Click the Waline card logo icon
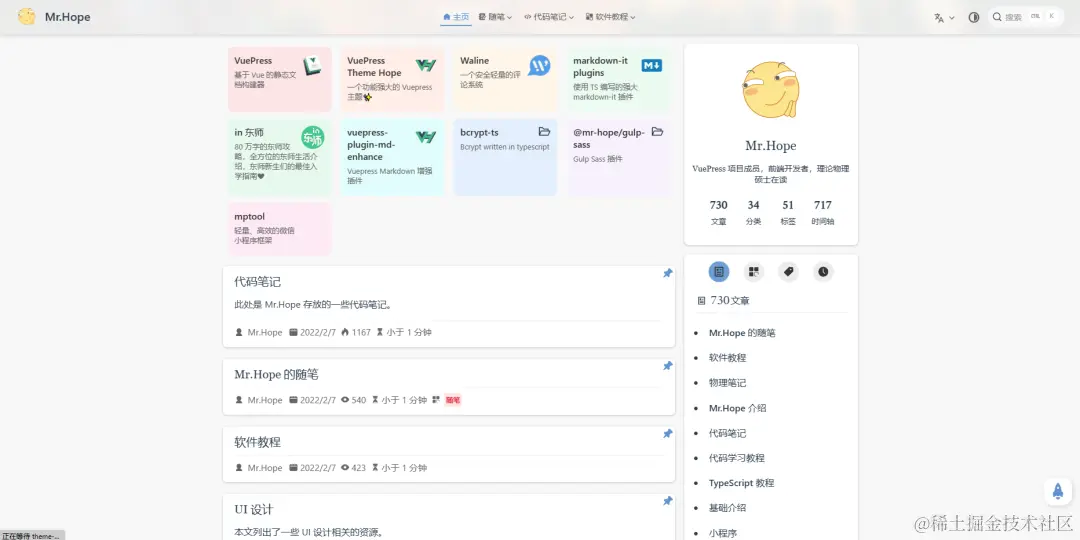The height and width of the screenshot is (540, 1080). coord(539,65)
